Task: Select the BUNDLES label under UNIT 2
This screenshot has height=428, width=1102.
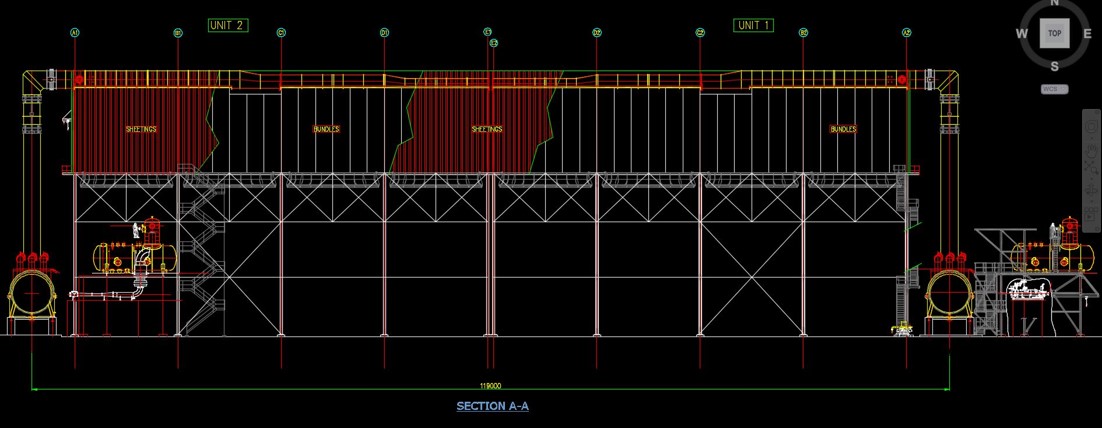Action: click(326, 129)
